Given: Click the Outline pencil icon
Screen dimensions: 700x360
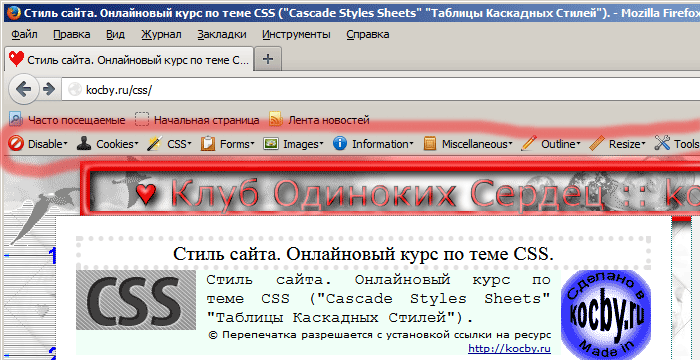Looking at the screenshot, I should pos(528,144).
